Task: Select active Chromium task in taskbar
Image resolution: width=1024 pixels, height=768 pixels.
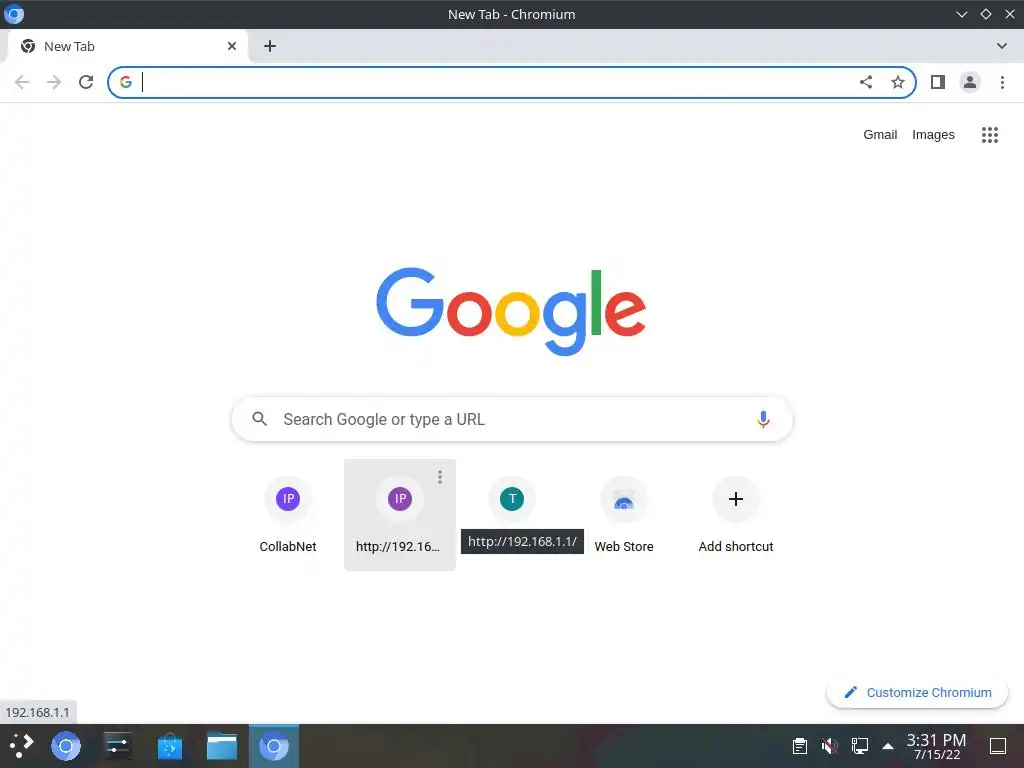Action: 274,746
